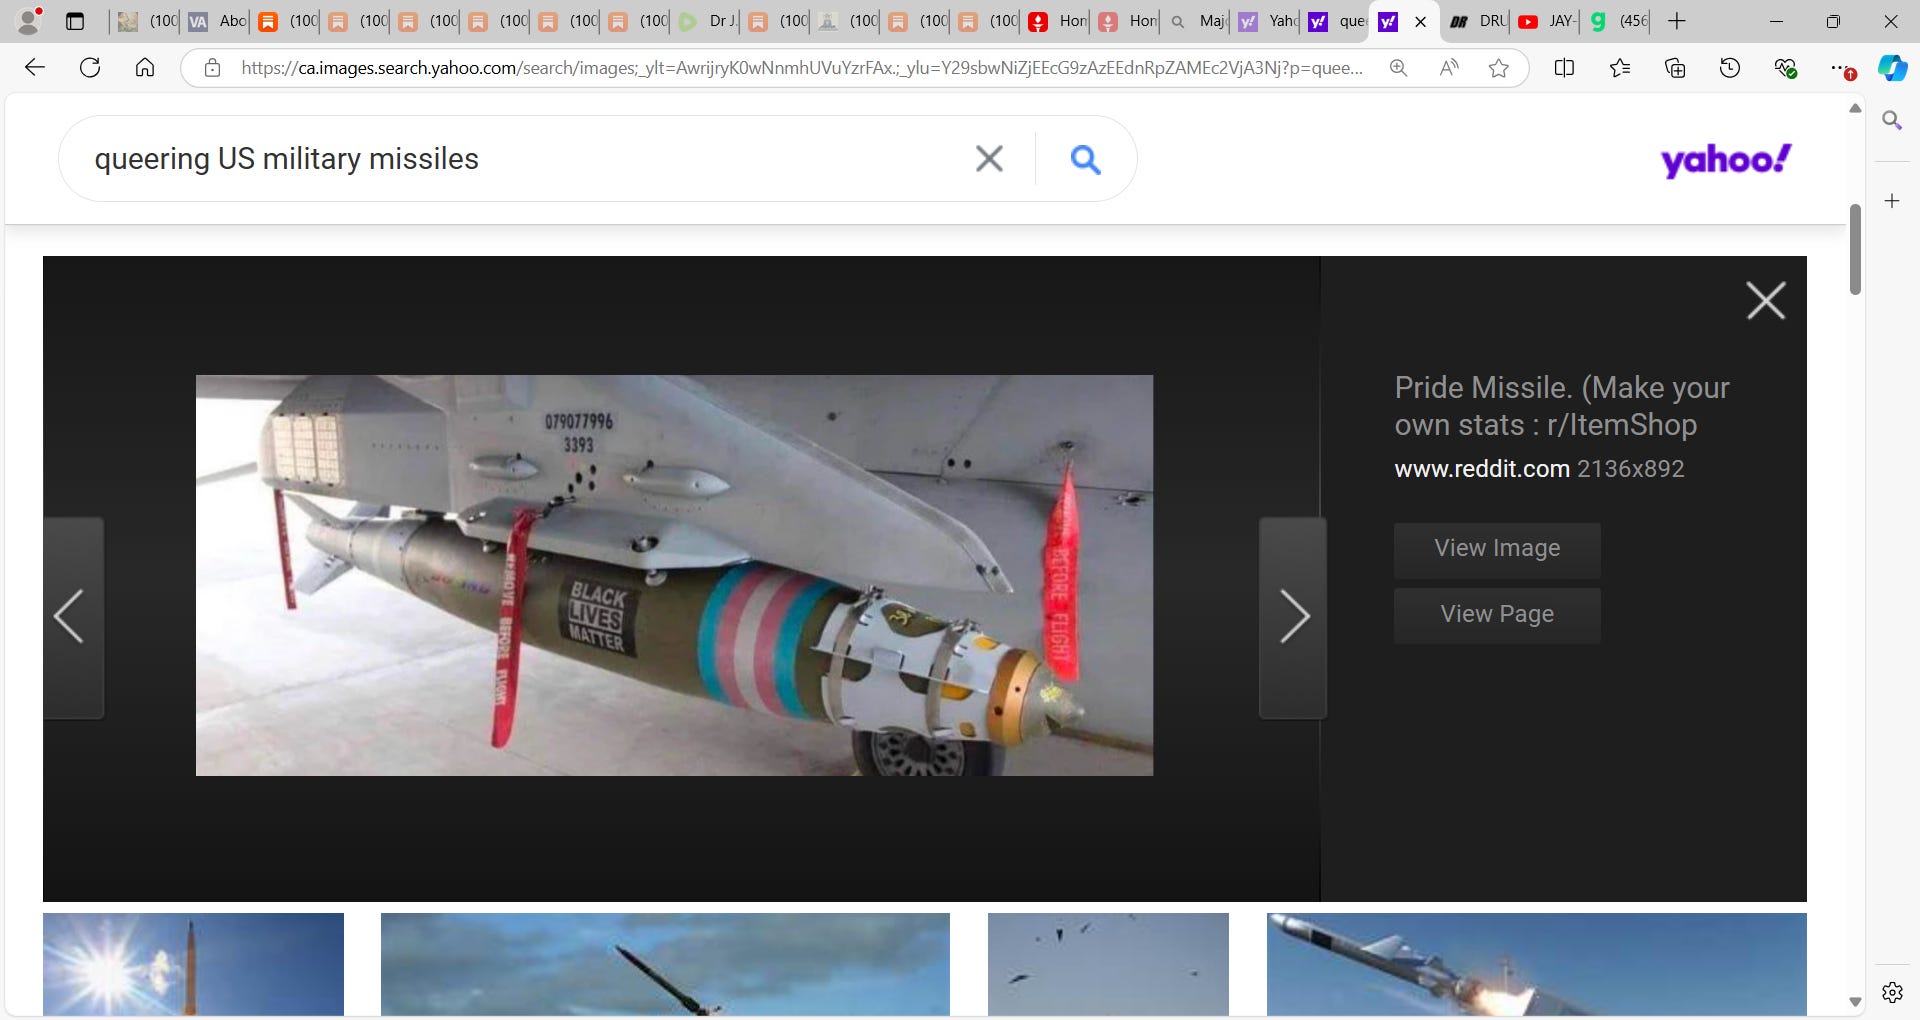Click the page scrollbar thumb
The height and width of the screenshot is (1020, 1920).
pyautogui.click(x=1855, y=250)
